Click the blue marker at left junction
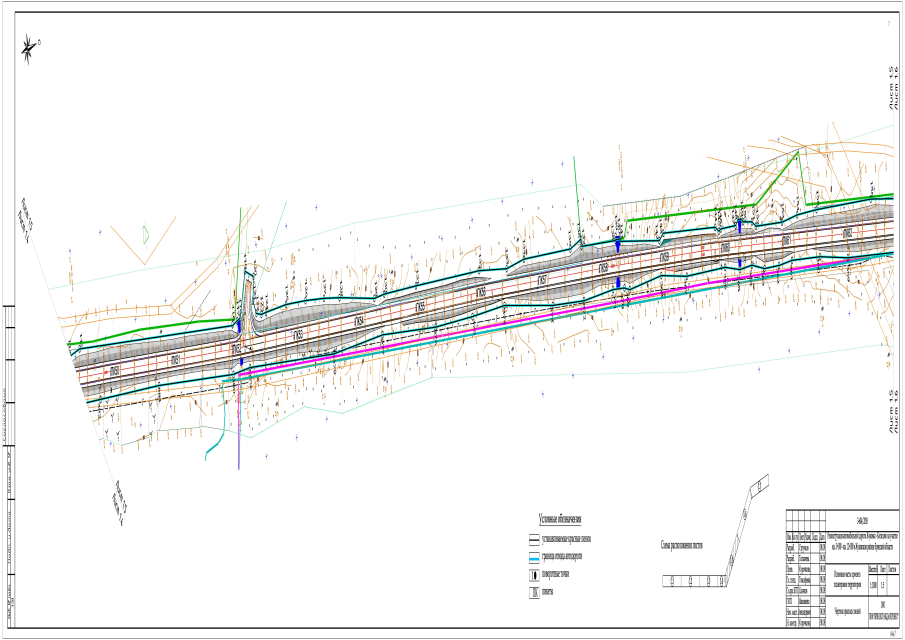The height and width of the screenshot is (640, 905). tap(240, 327)
